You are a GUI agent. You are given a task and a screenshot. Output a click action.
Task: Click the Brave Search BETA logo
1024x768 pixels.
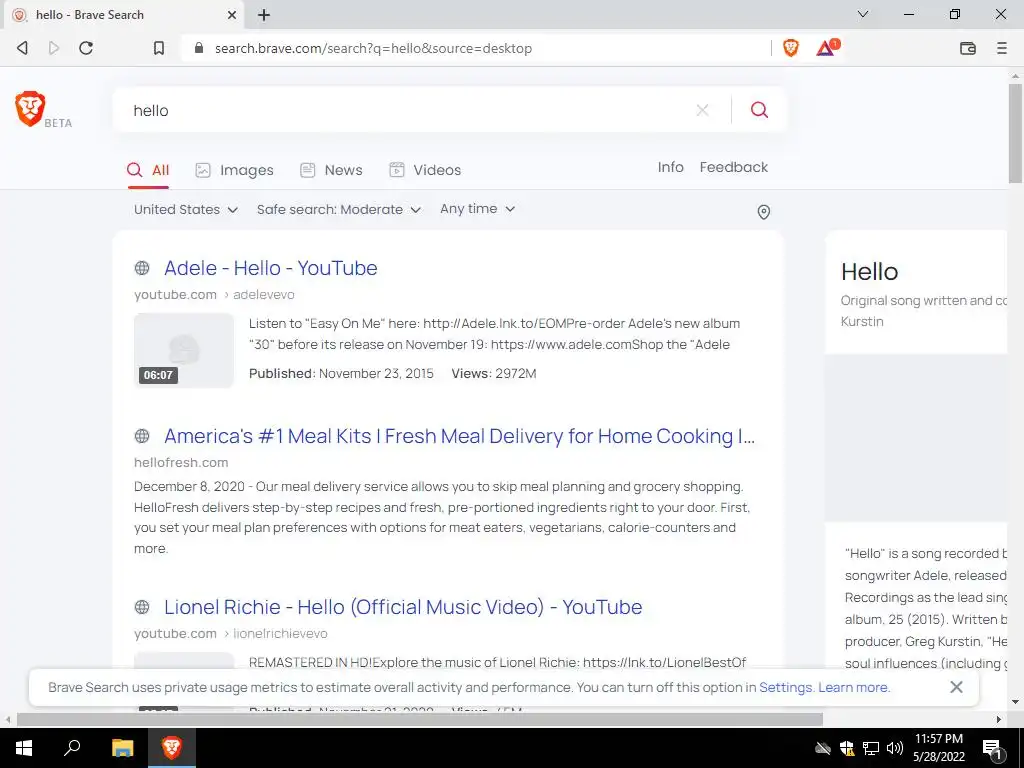tap(42, 109)
